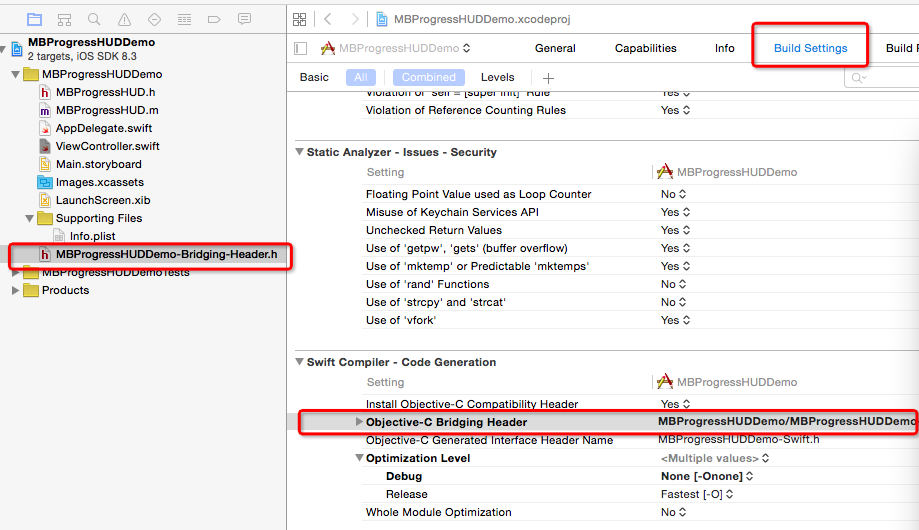
Task: Open the General tab
Action: (x=555, y=48)
